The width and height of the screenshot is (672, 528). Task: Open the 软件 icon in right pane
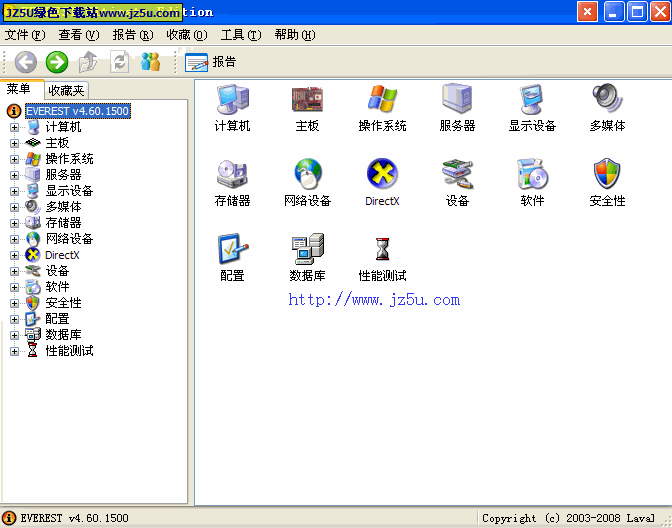(x=532, y=183)
